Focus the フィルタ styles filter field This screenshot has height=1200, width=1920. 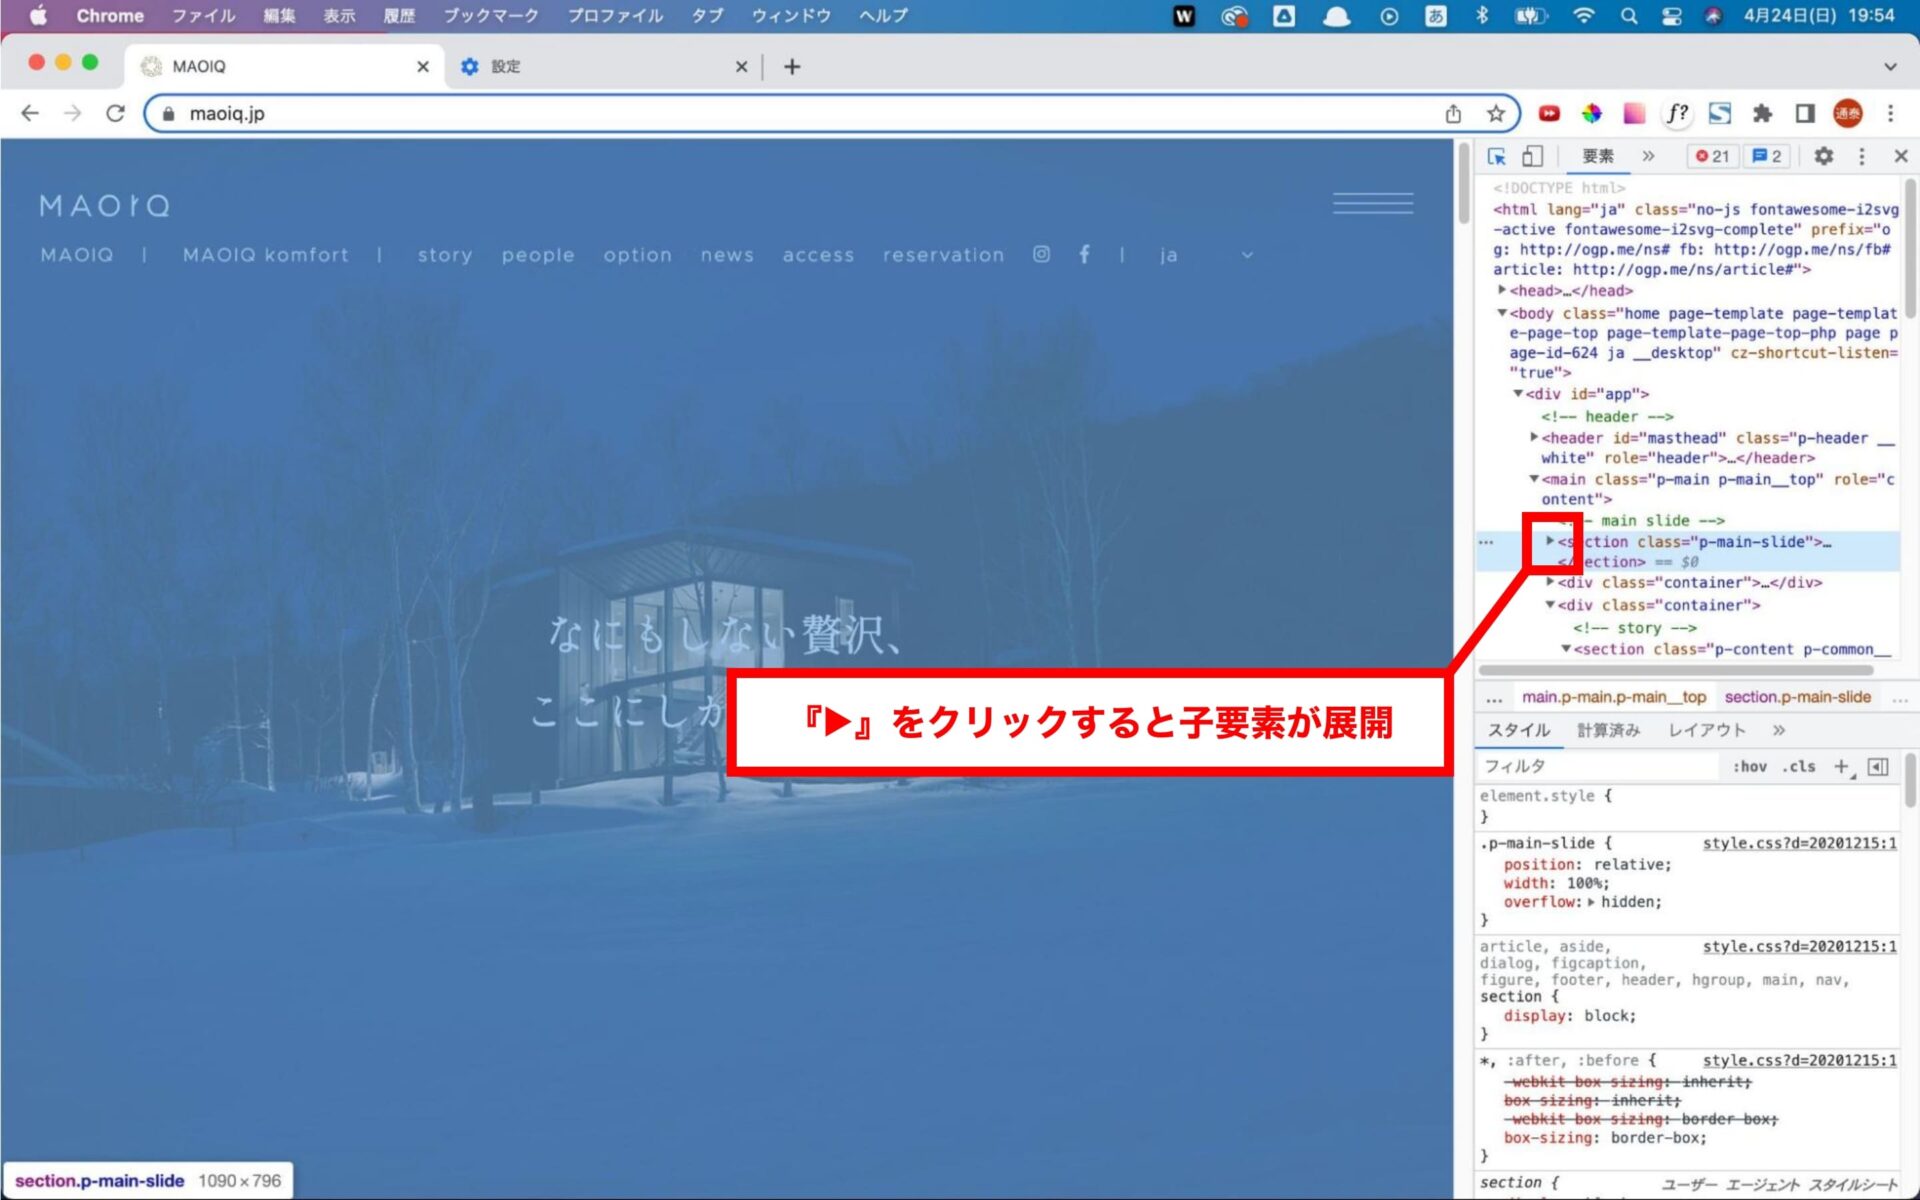point(1598,766)
